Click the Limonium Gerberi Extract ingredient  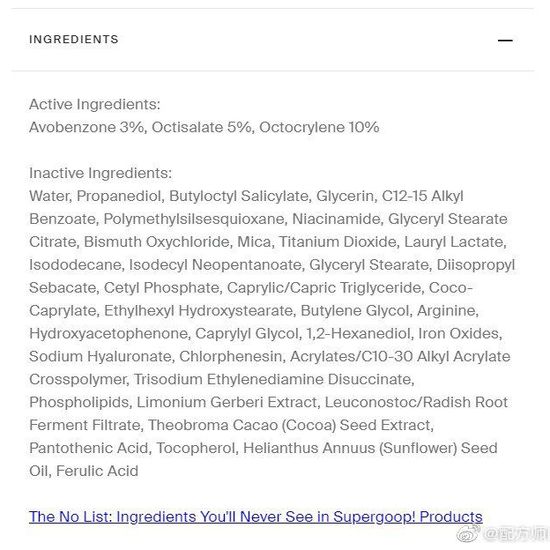tap(227, 402)
